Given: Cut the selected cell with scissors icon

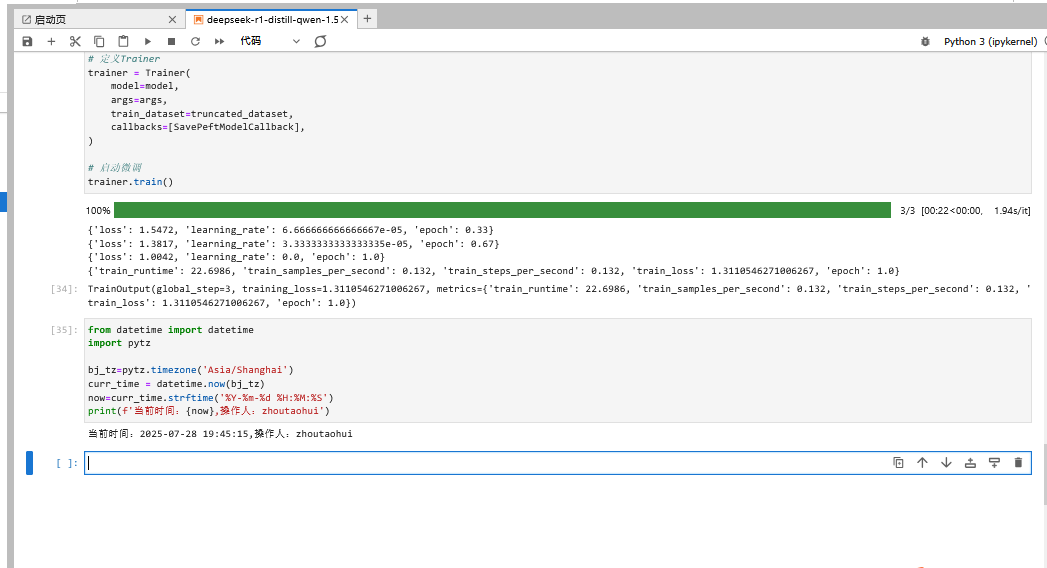Looking at the screenshot, I should tap(75, 41).
